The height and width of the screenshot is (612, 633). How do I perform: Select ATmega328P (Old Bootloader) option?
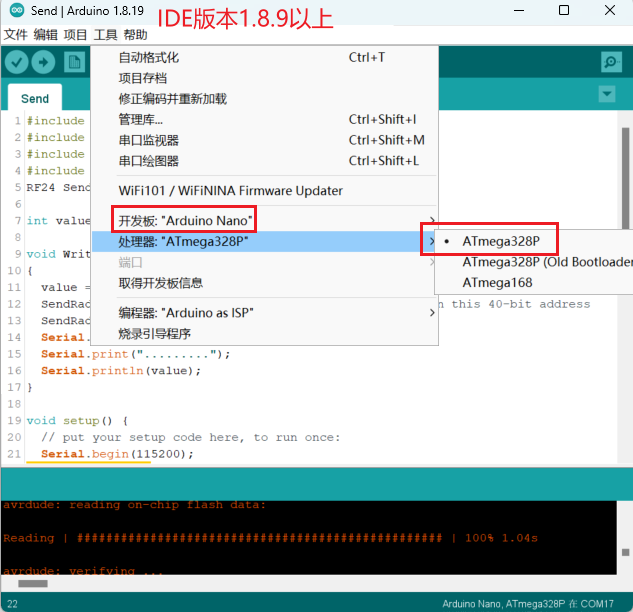534,262
